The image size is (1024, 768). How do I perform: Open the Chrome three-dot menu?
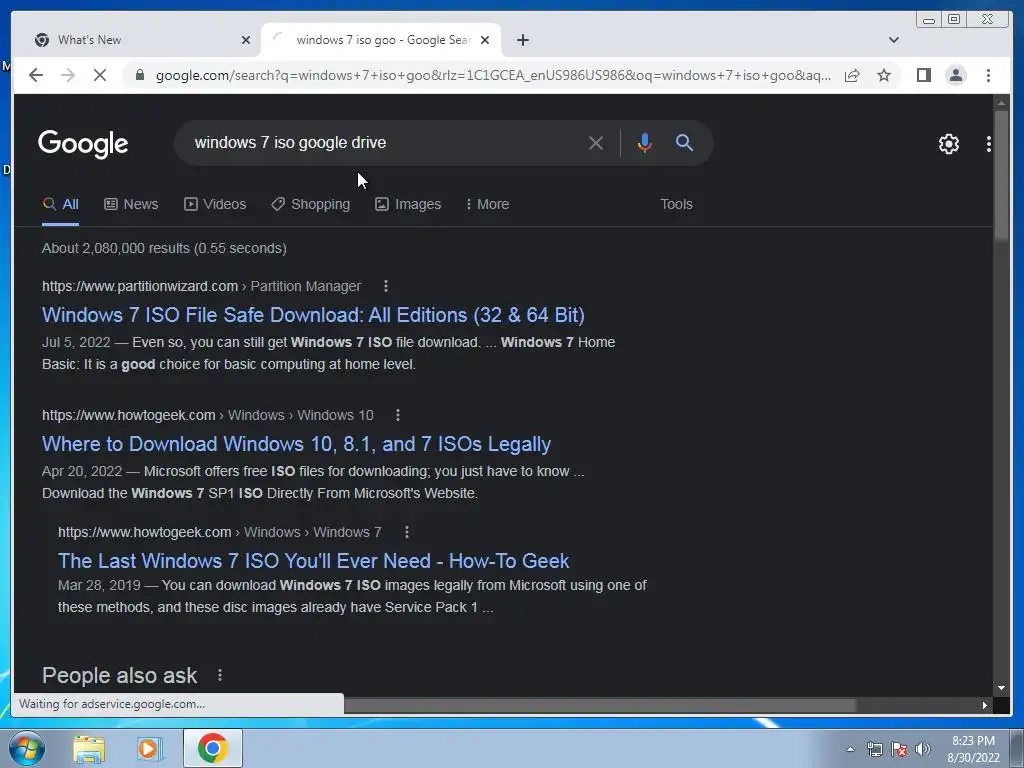988,75
